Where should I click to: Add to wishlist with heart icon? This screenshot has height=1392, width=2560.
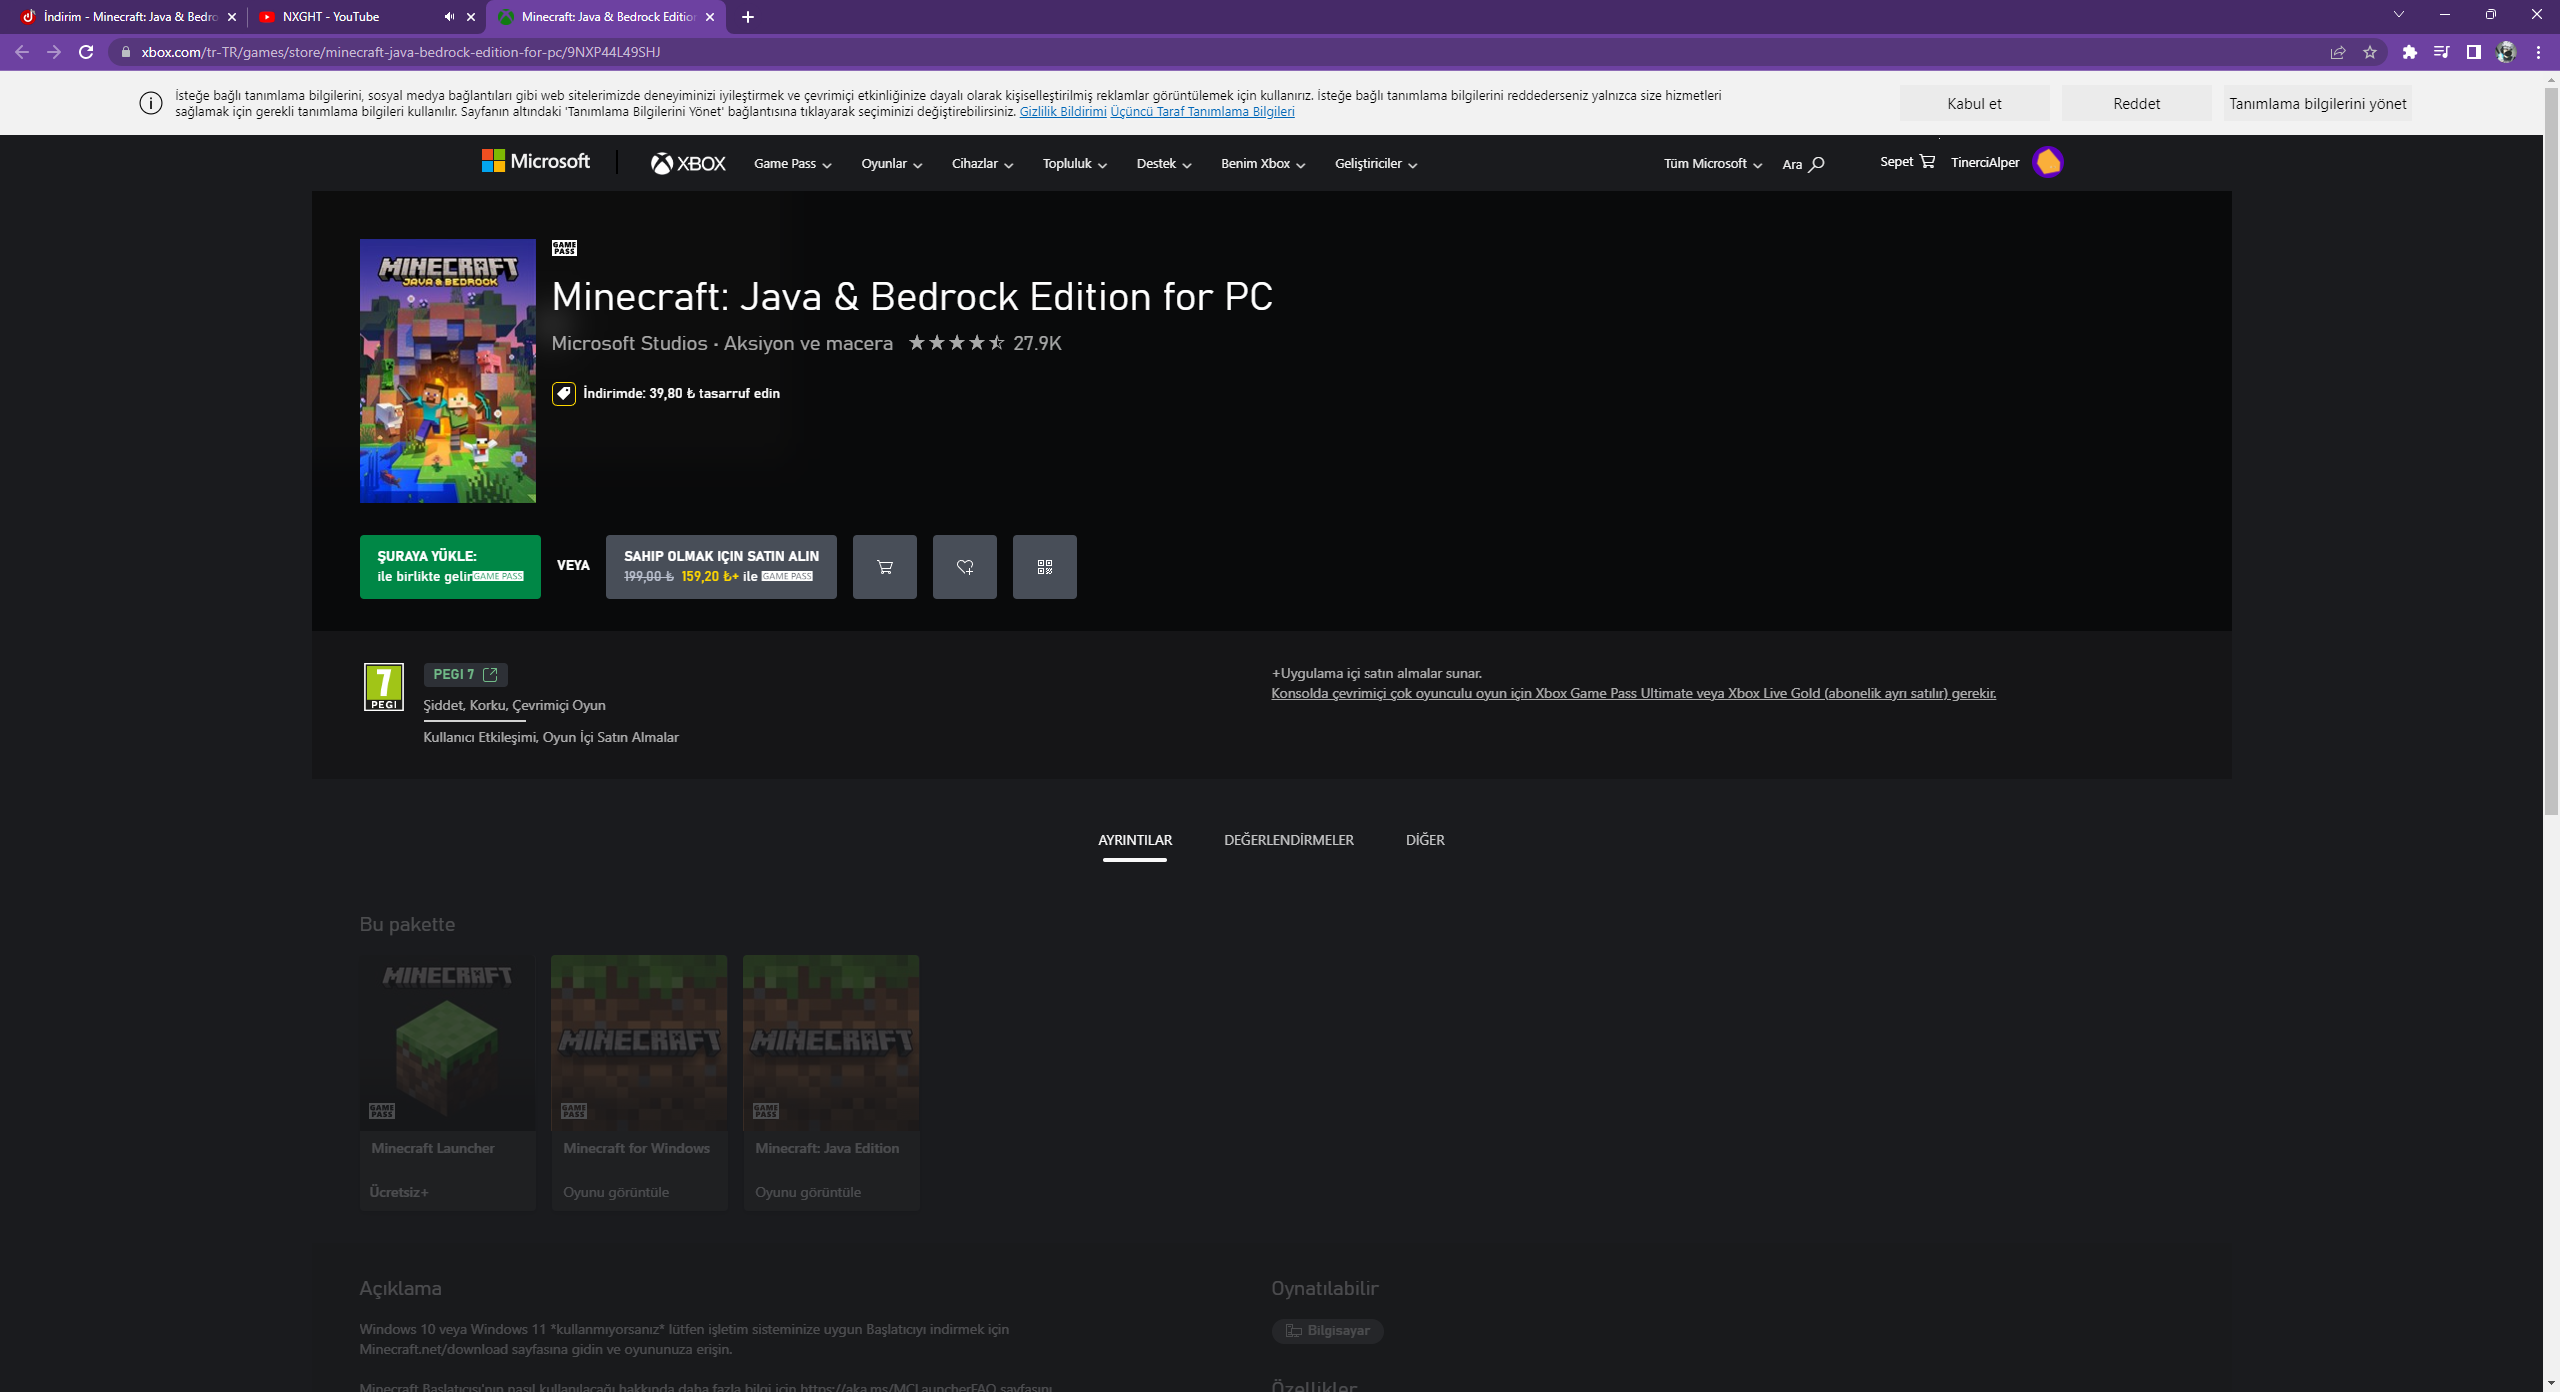tap(964, 567)
